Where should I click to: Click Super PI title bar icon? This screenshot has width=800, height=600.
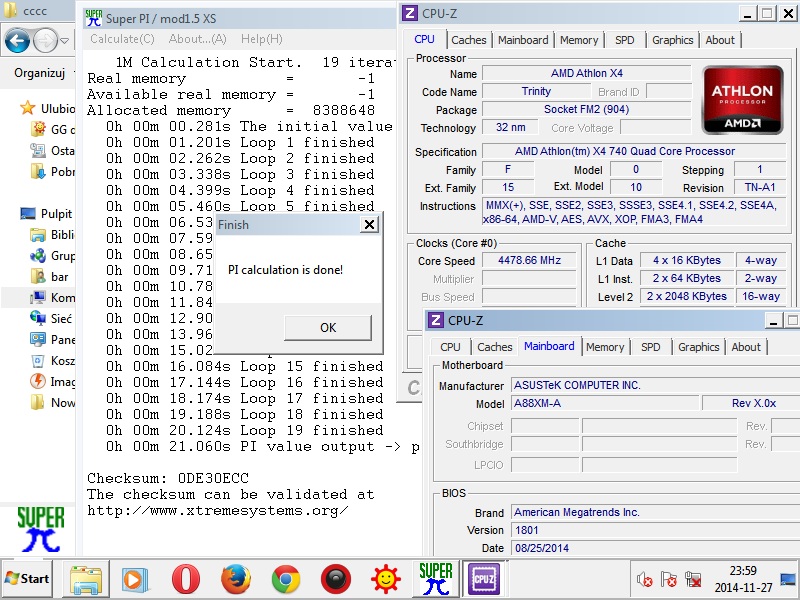coord(94,18)
